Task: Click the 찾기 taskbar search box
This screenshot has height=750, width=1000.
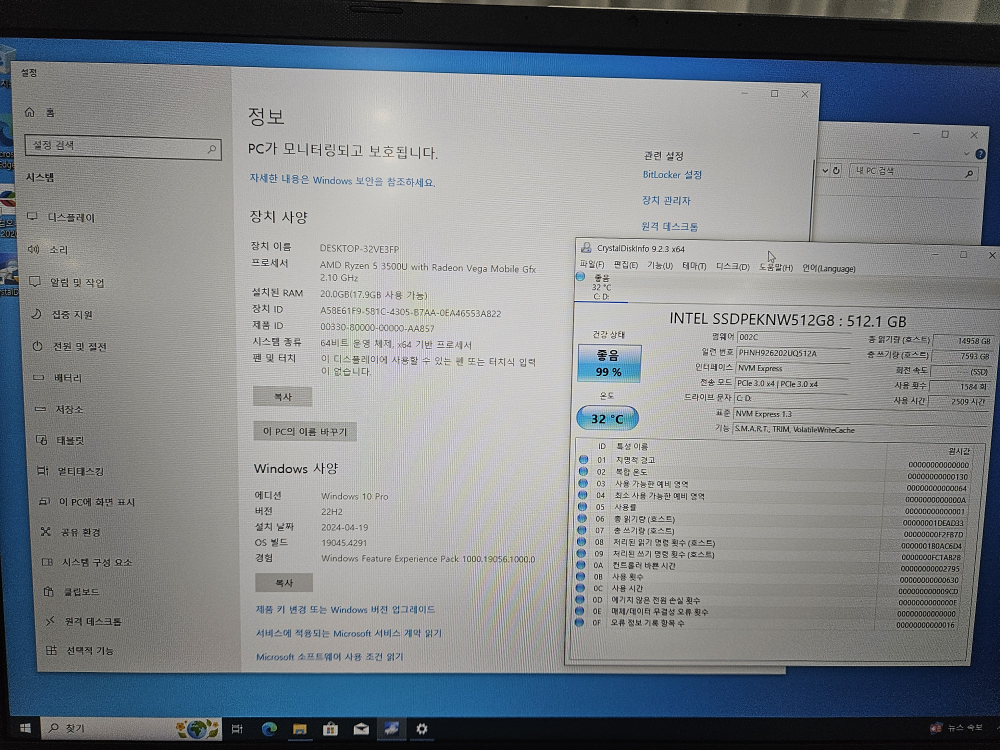Action: click(x=131, y=728)
